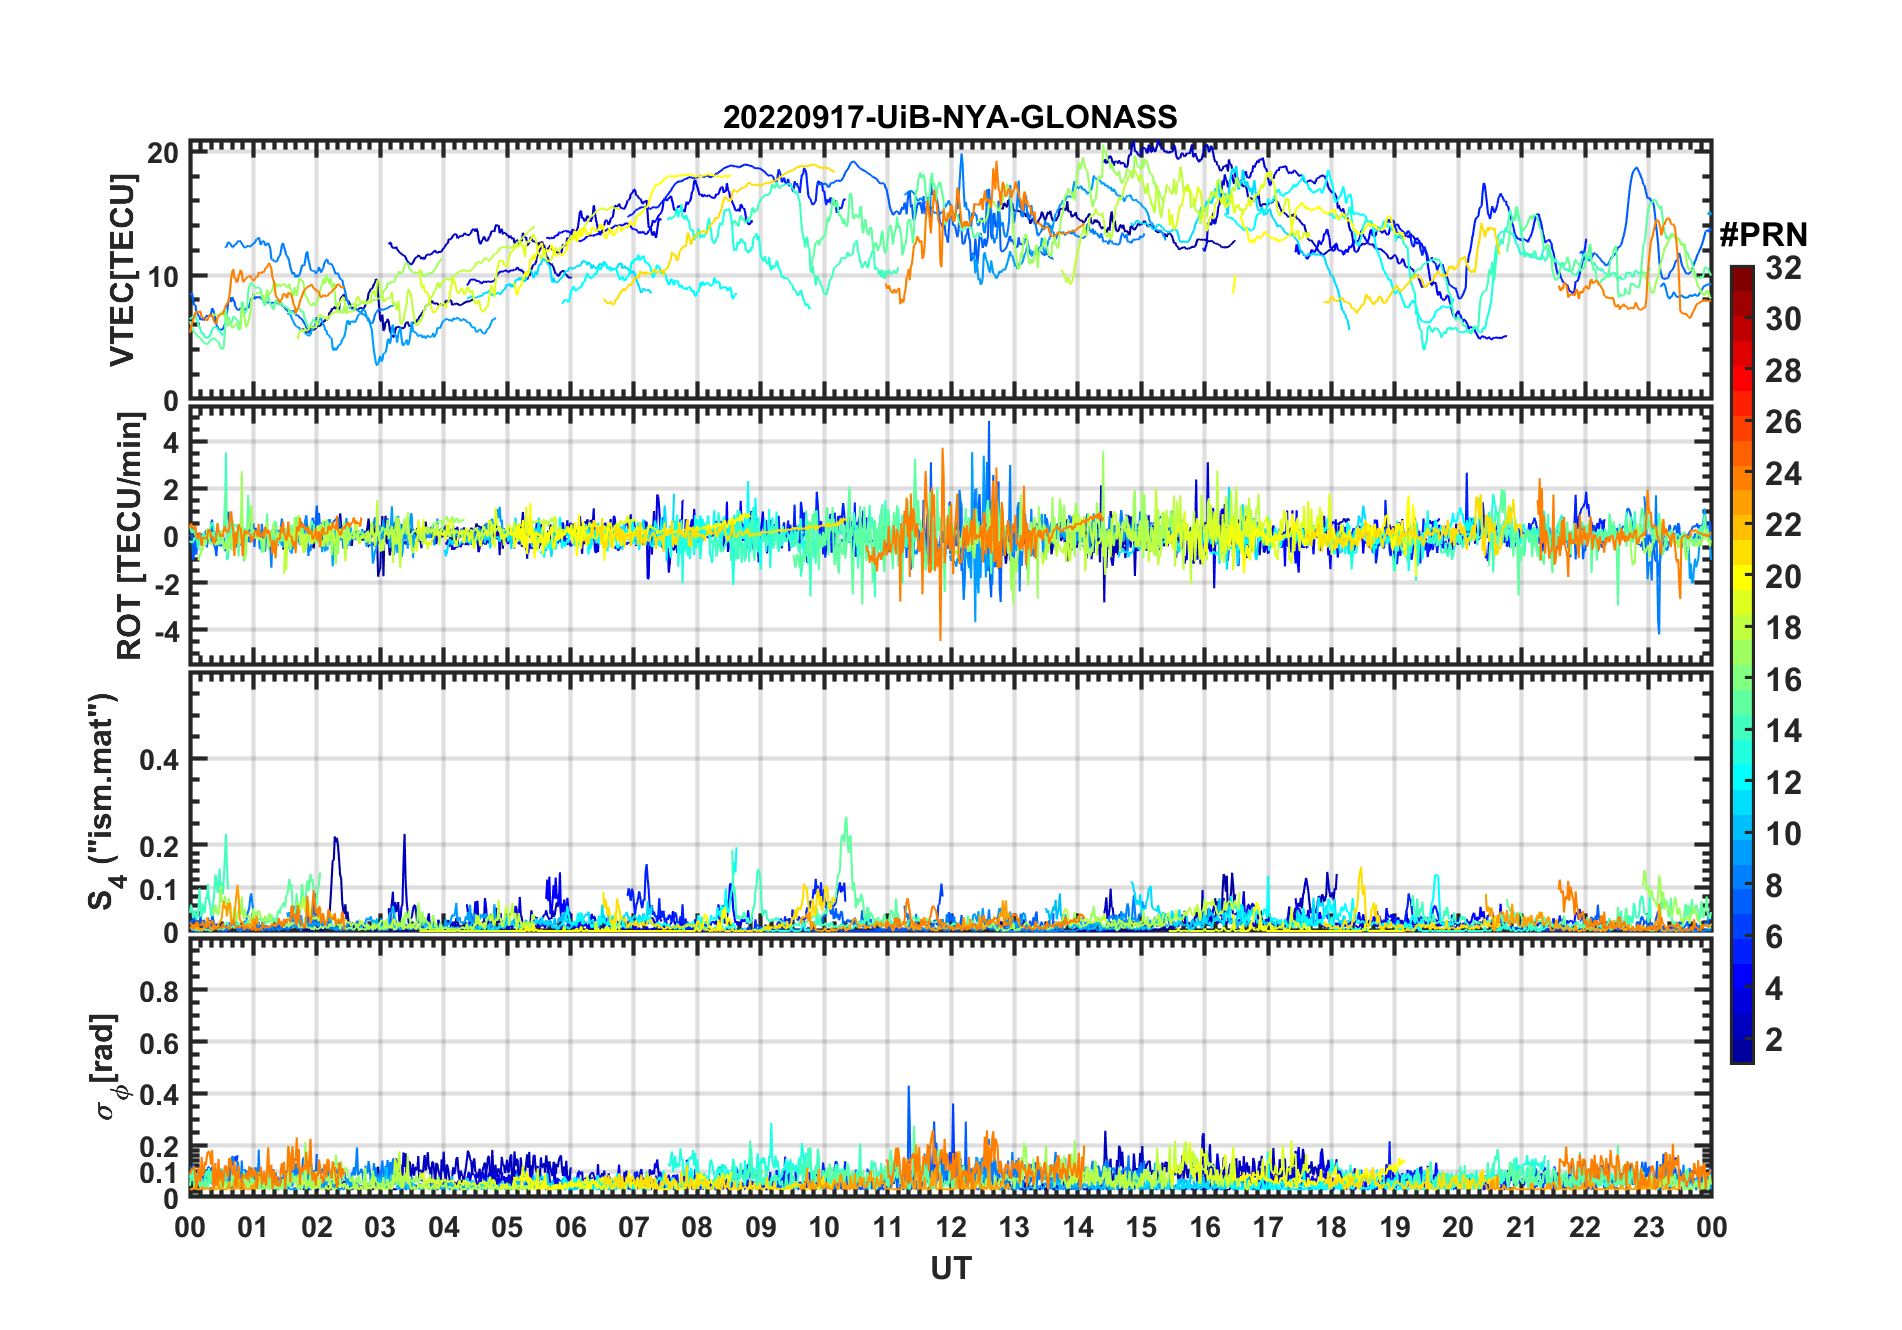Click the 0.8 tick on the sigma-phi axis

click(160, 991)
